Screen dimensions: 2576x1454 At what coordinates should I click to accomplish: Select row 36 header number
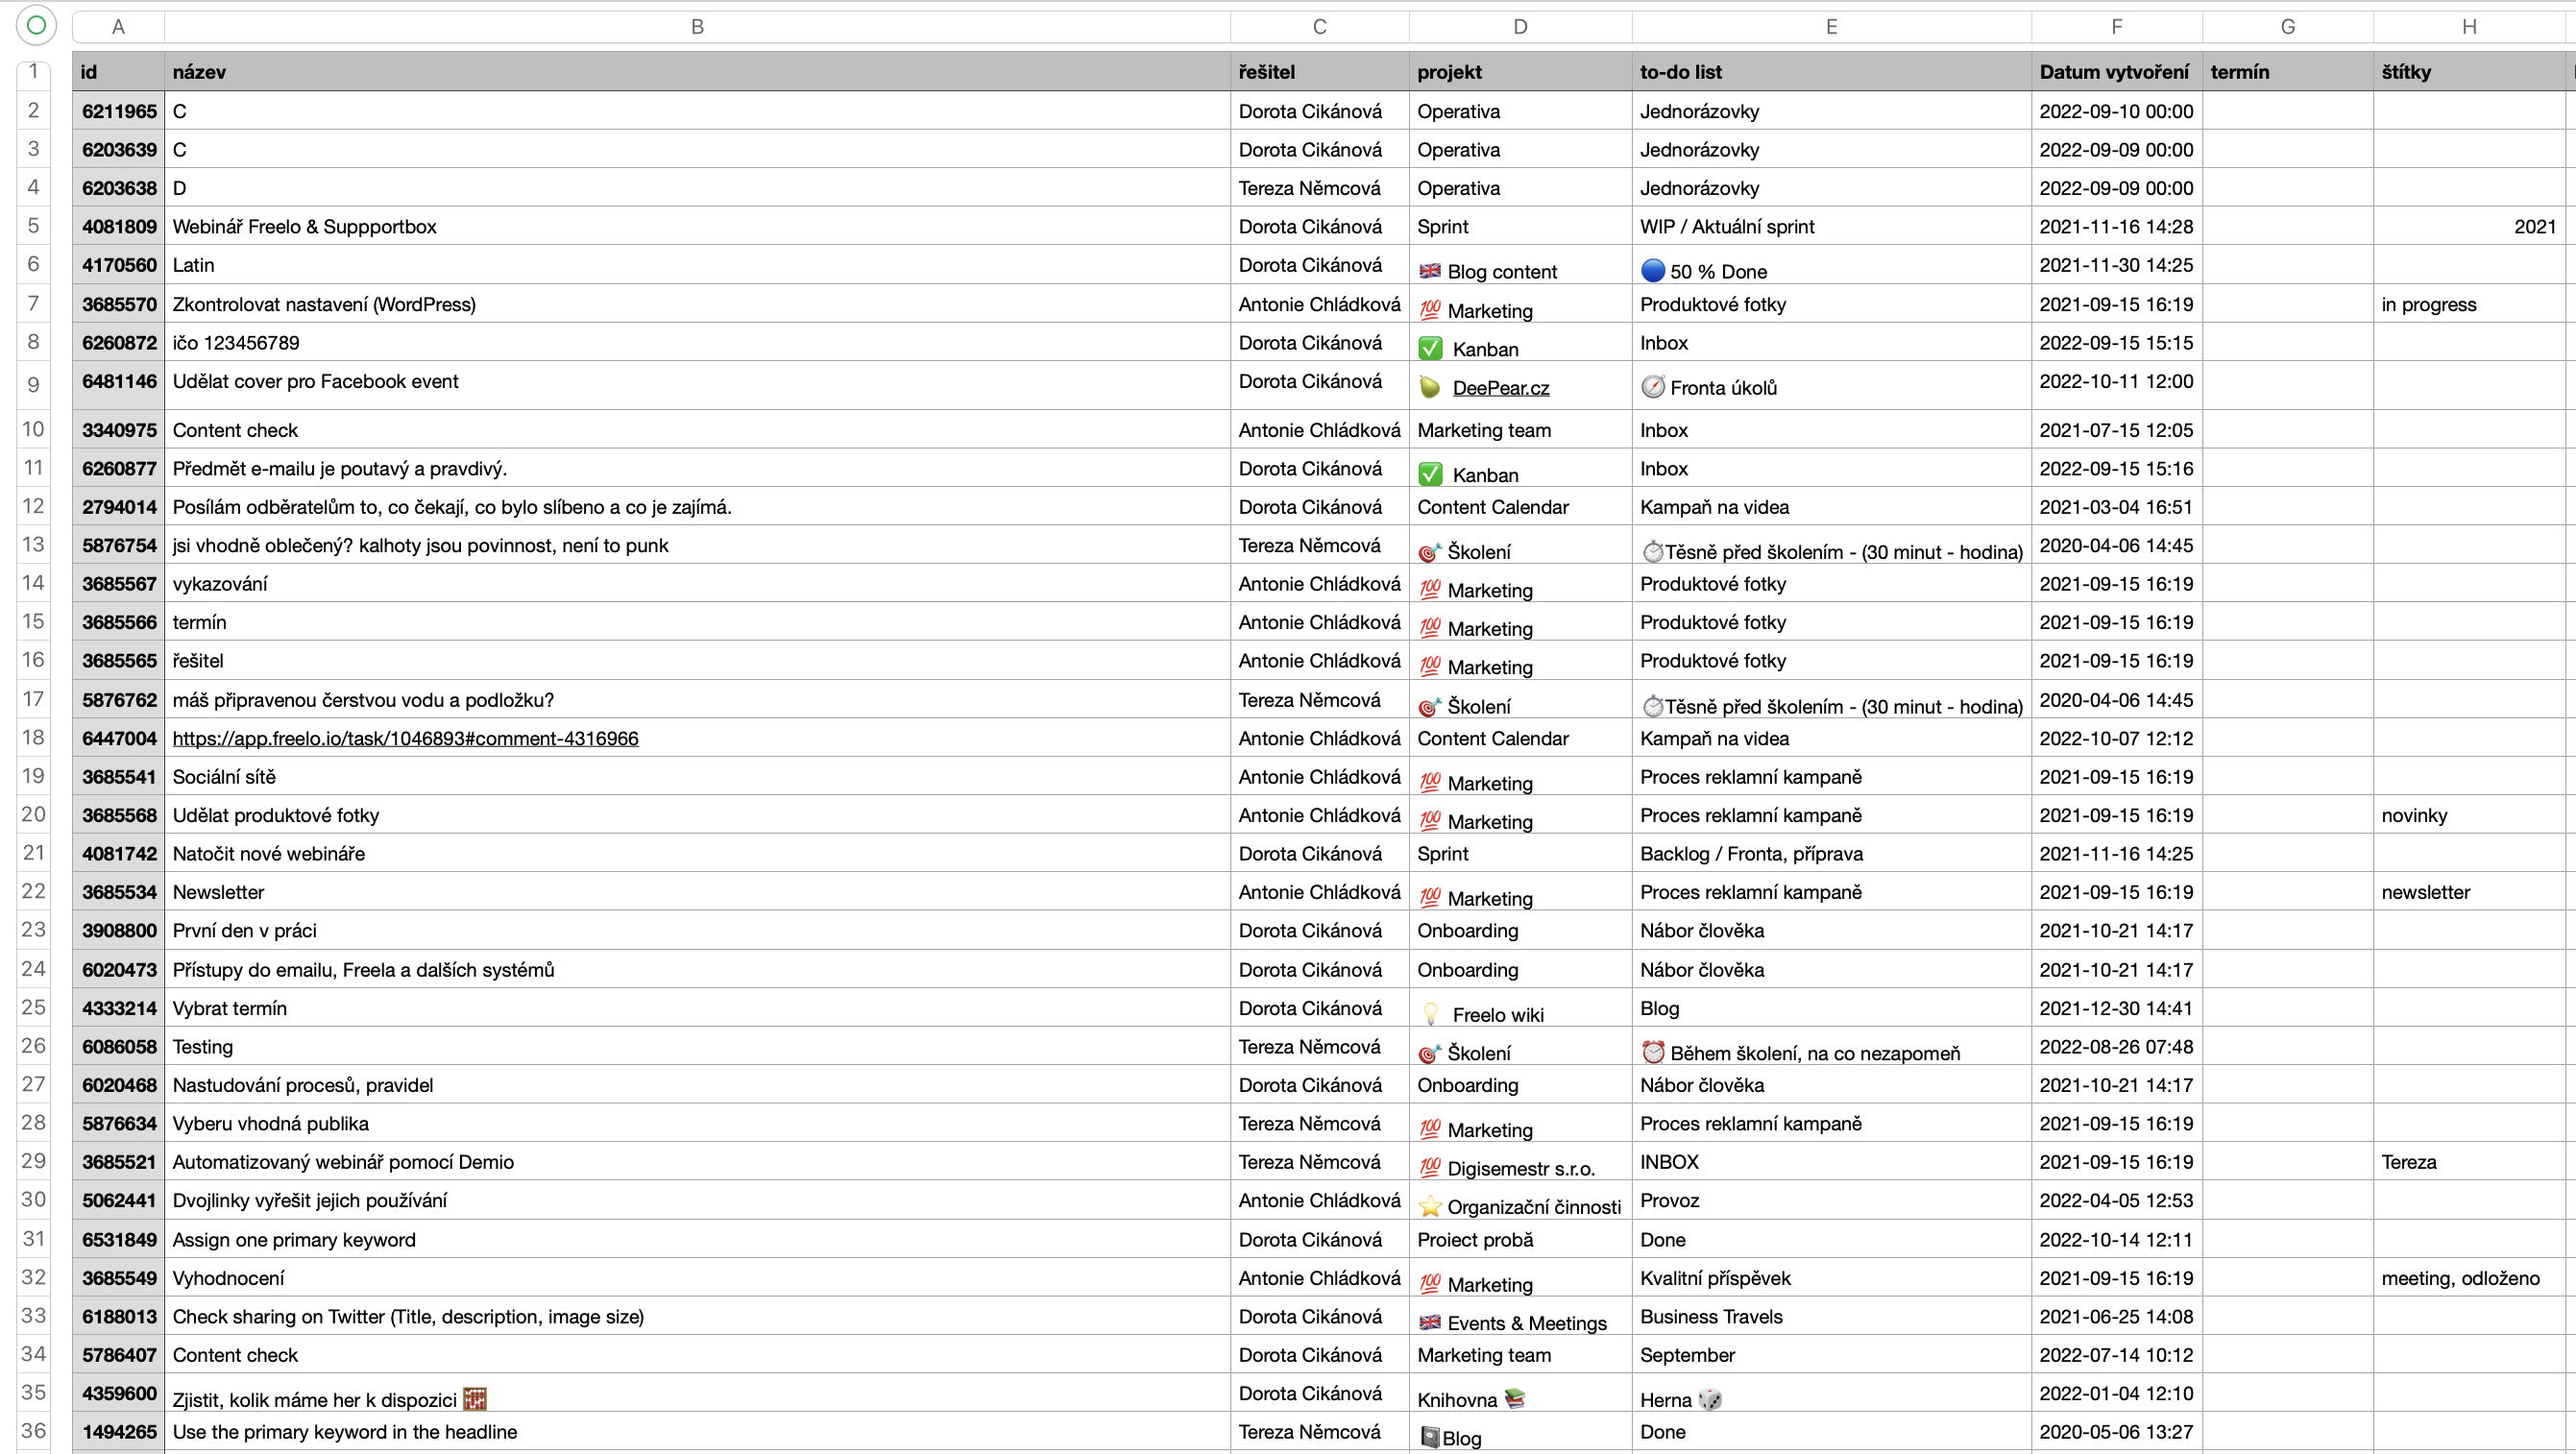33,1431
